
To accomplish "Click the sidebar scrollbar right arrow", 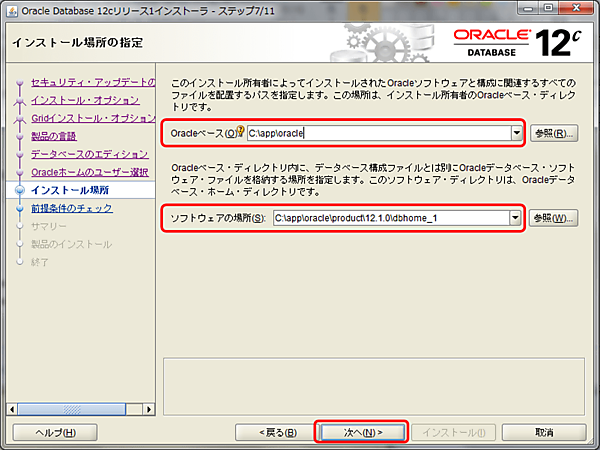I will (x=148, y=409).
